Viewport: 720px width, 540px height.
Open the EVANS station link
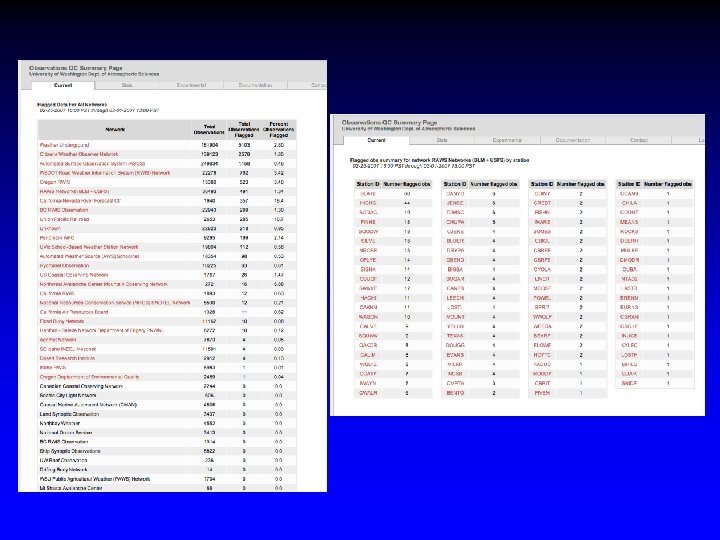(x=455, y=355)
